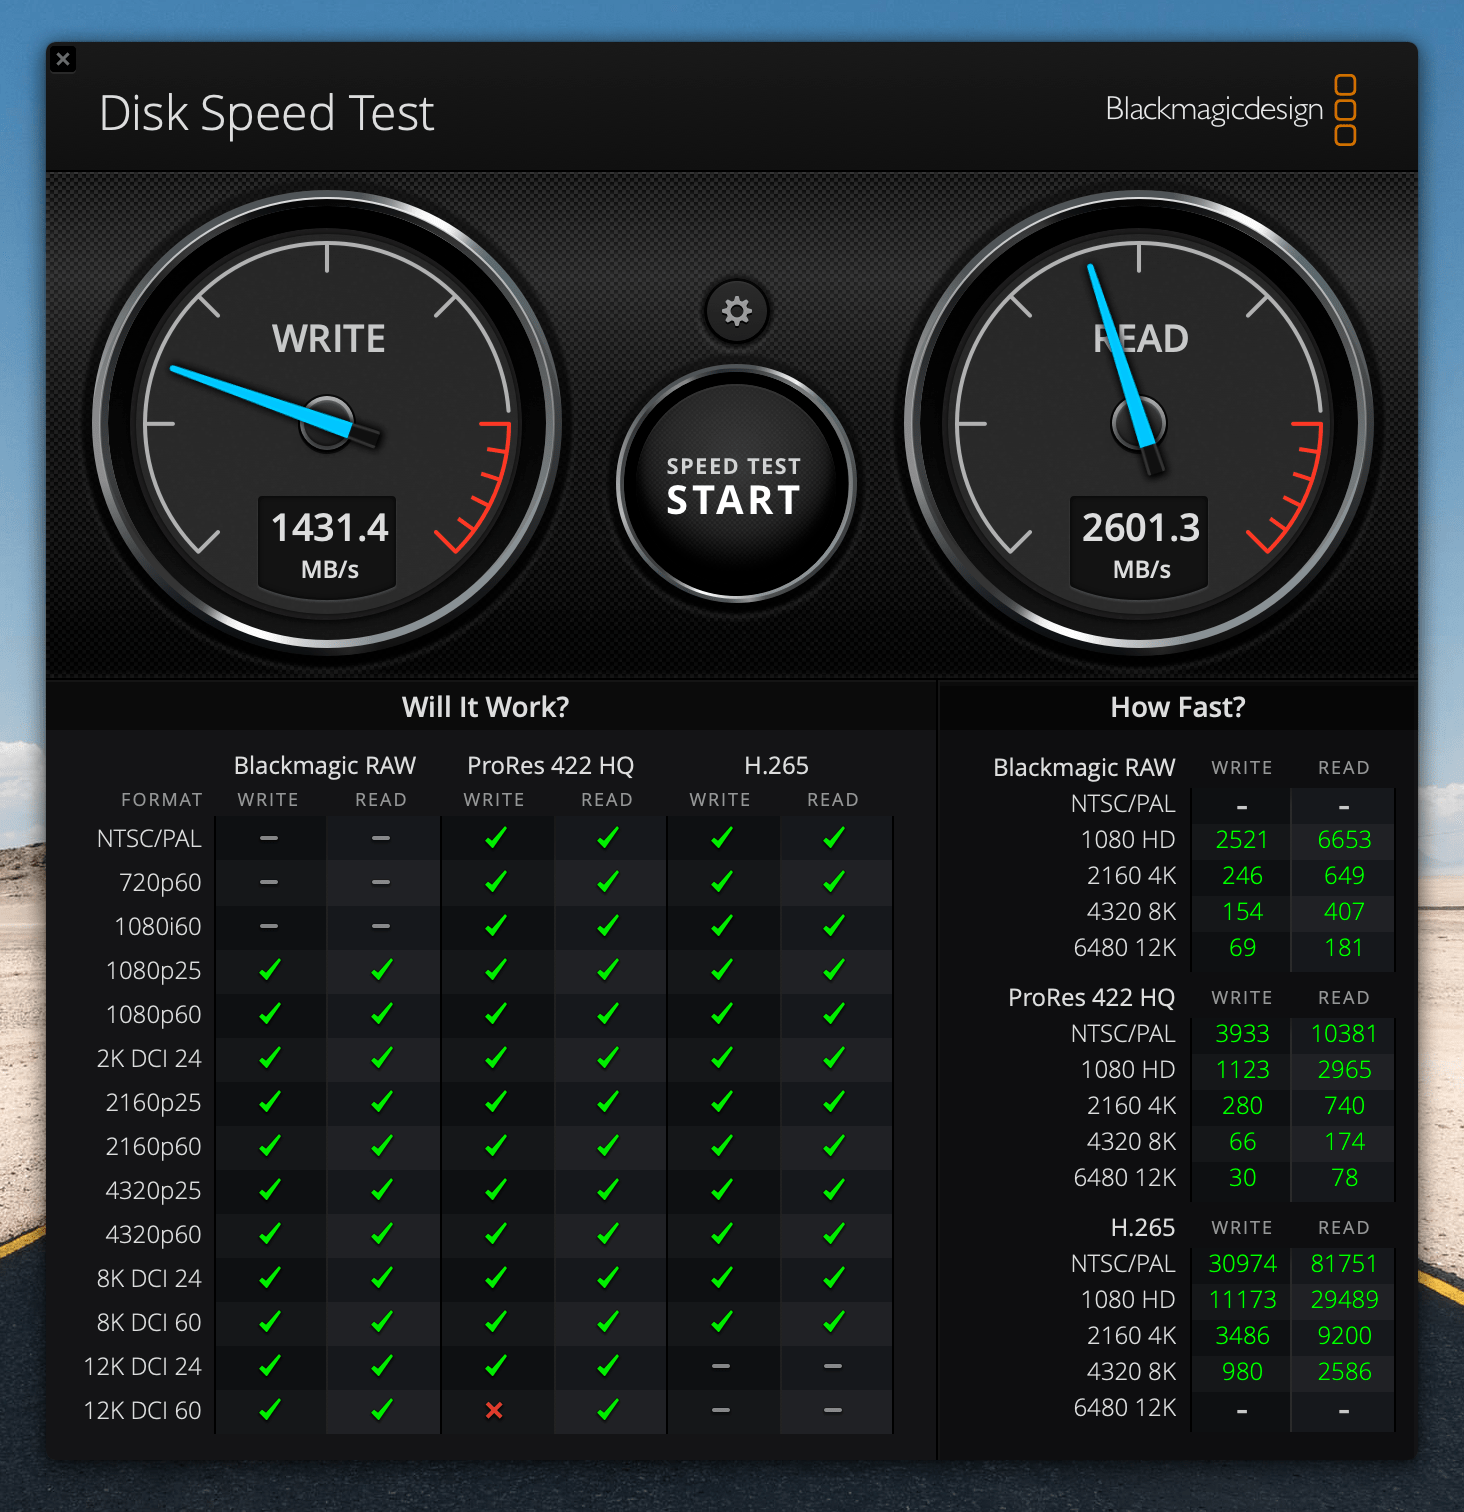Image resolution: width=1464 pixels, height=1512 pixels.
Task: Click the READ gauge needle dial
Action: tap(1138, 422)
